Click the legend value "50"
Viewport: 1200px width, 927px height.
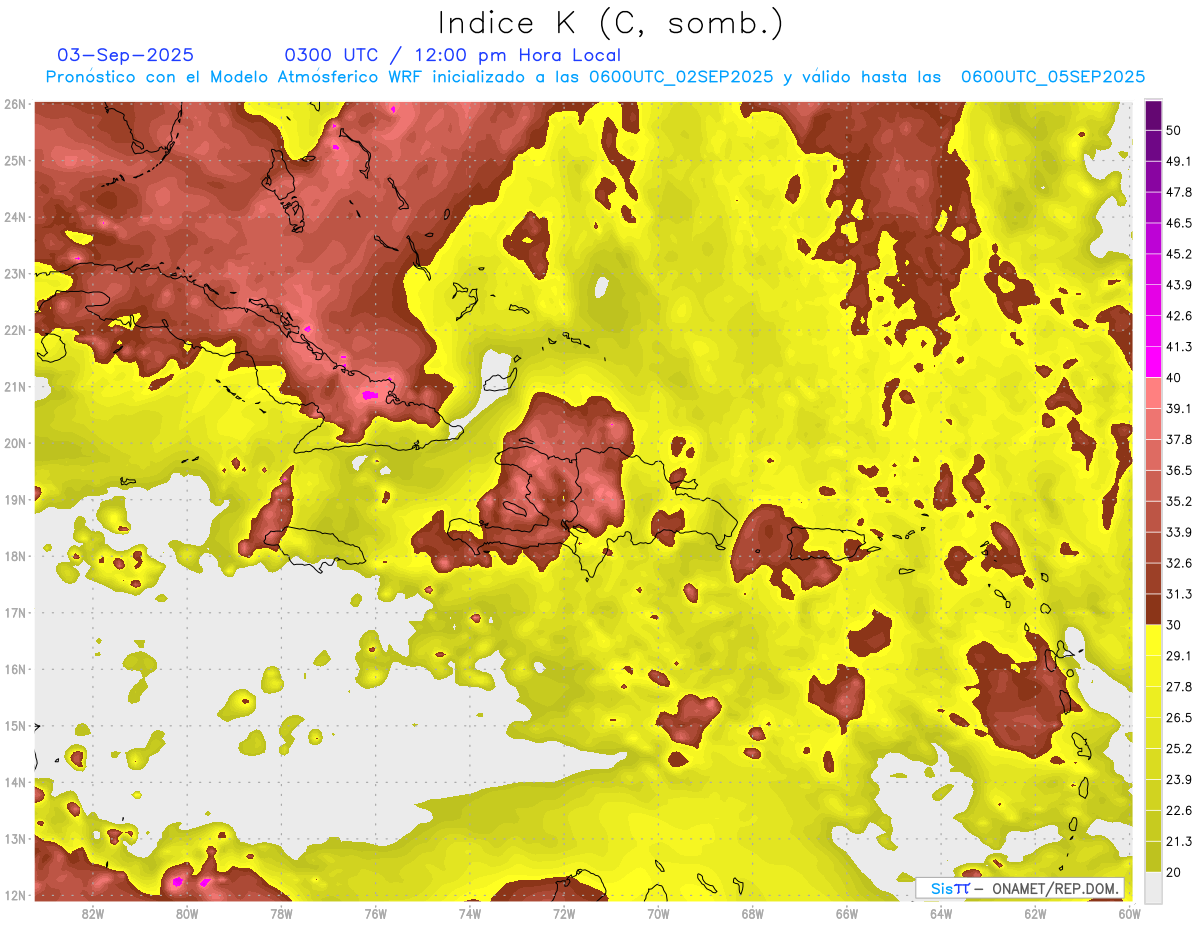pyautogui.click(x=1175, y=130)
